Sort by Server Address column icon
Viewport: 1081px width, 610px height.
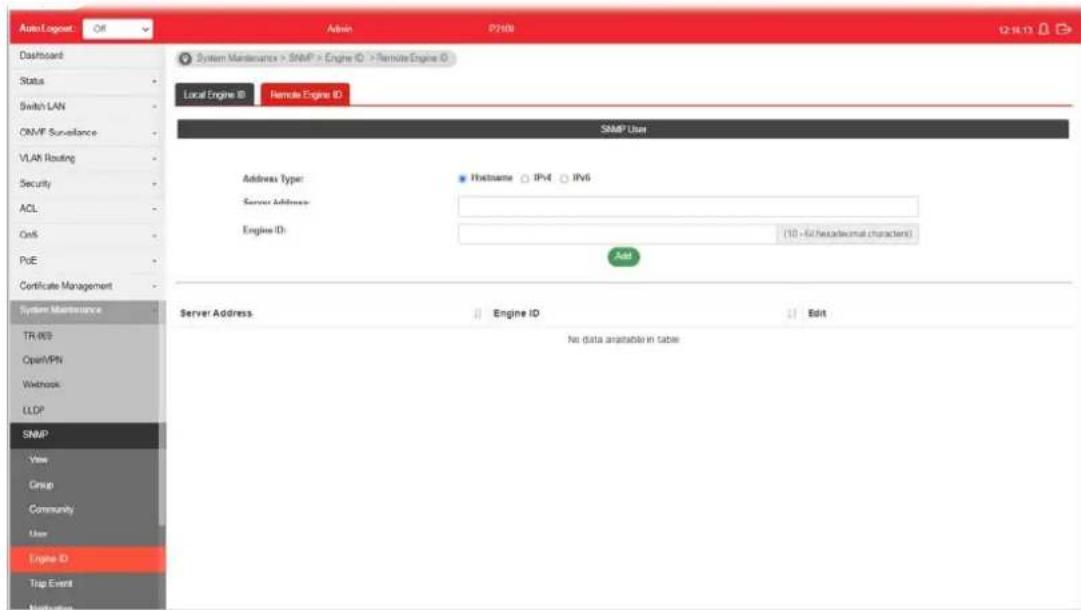point(477,314)
